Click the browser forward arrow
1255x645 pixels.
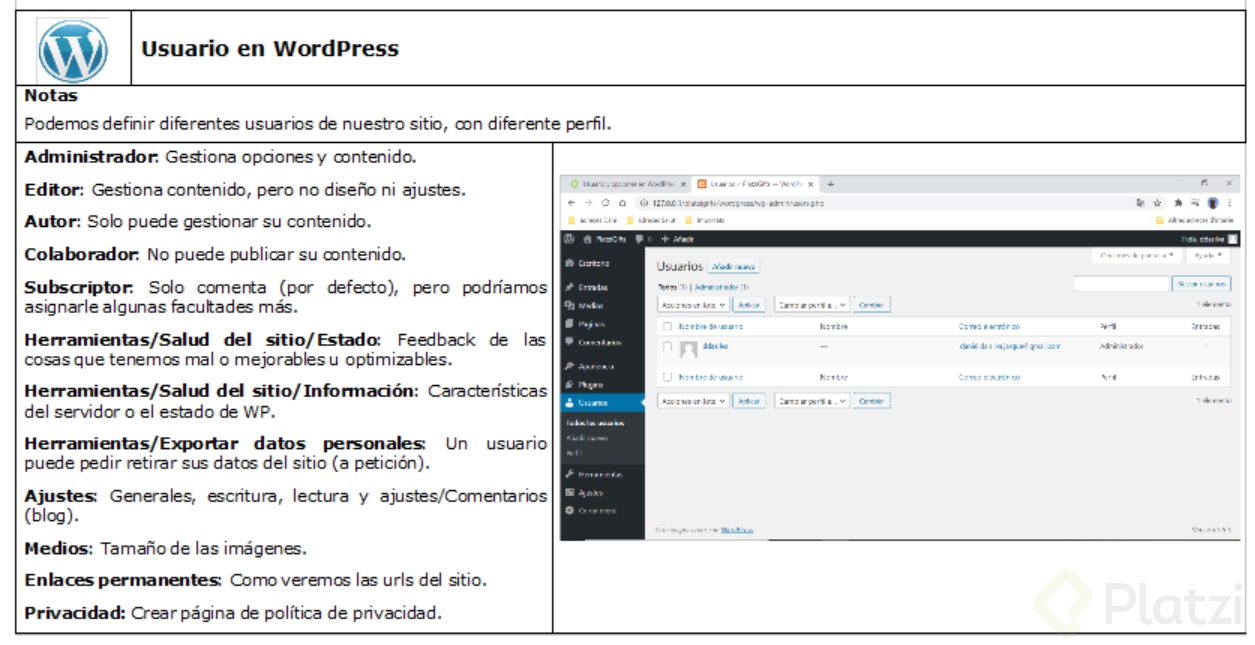[x=588, y=203]
